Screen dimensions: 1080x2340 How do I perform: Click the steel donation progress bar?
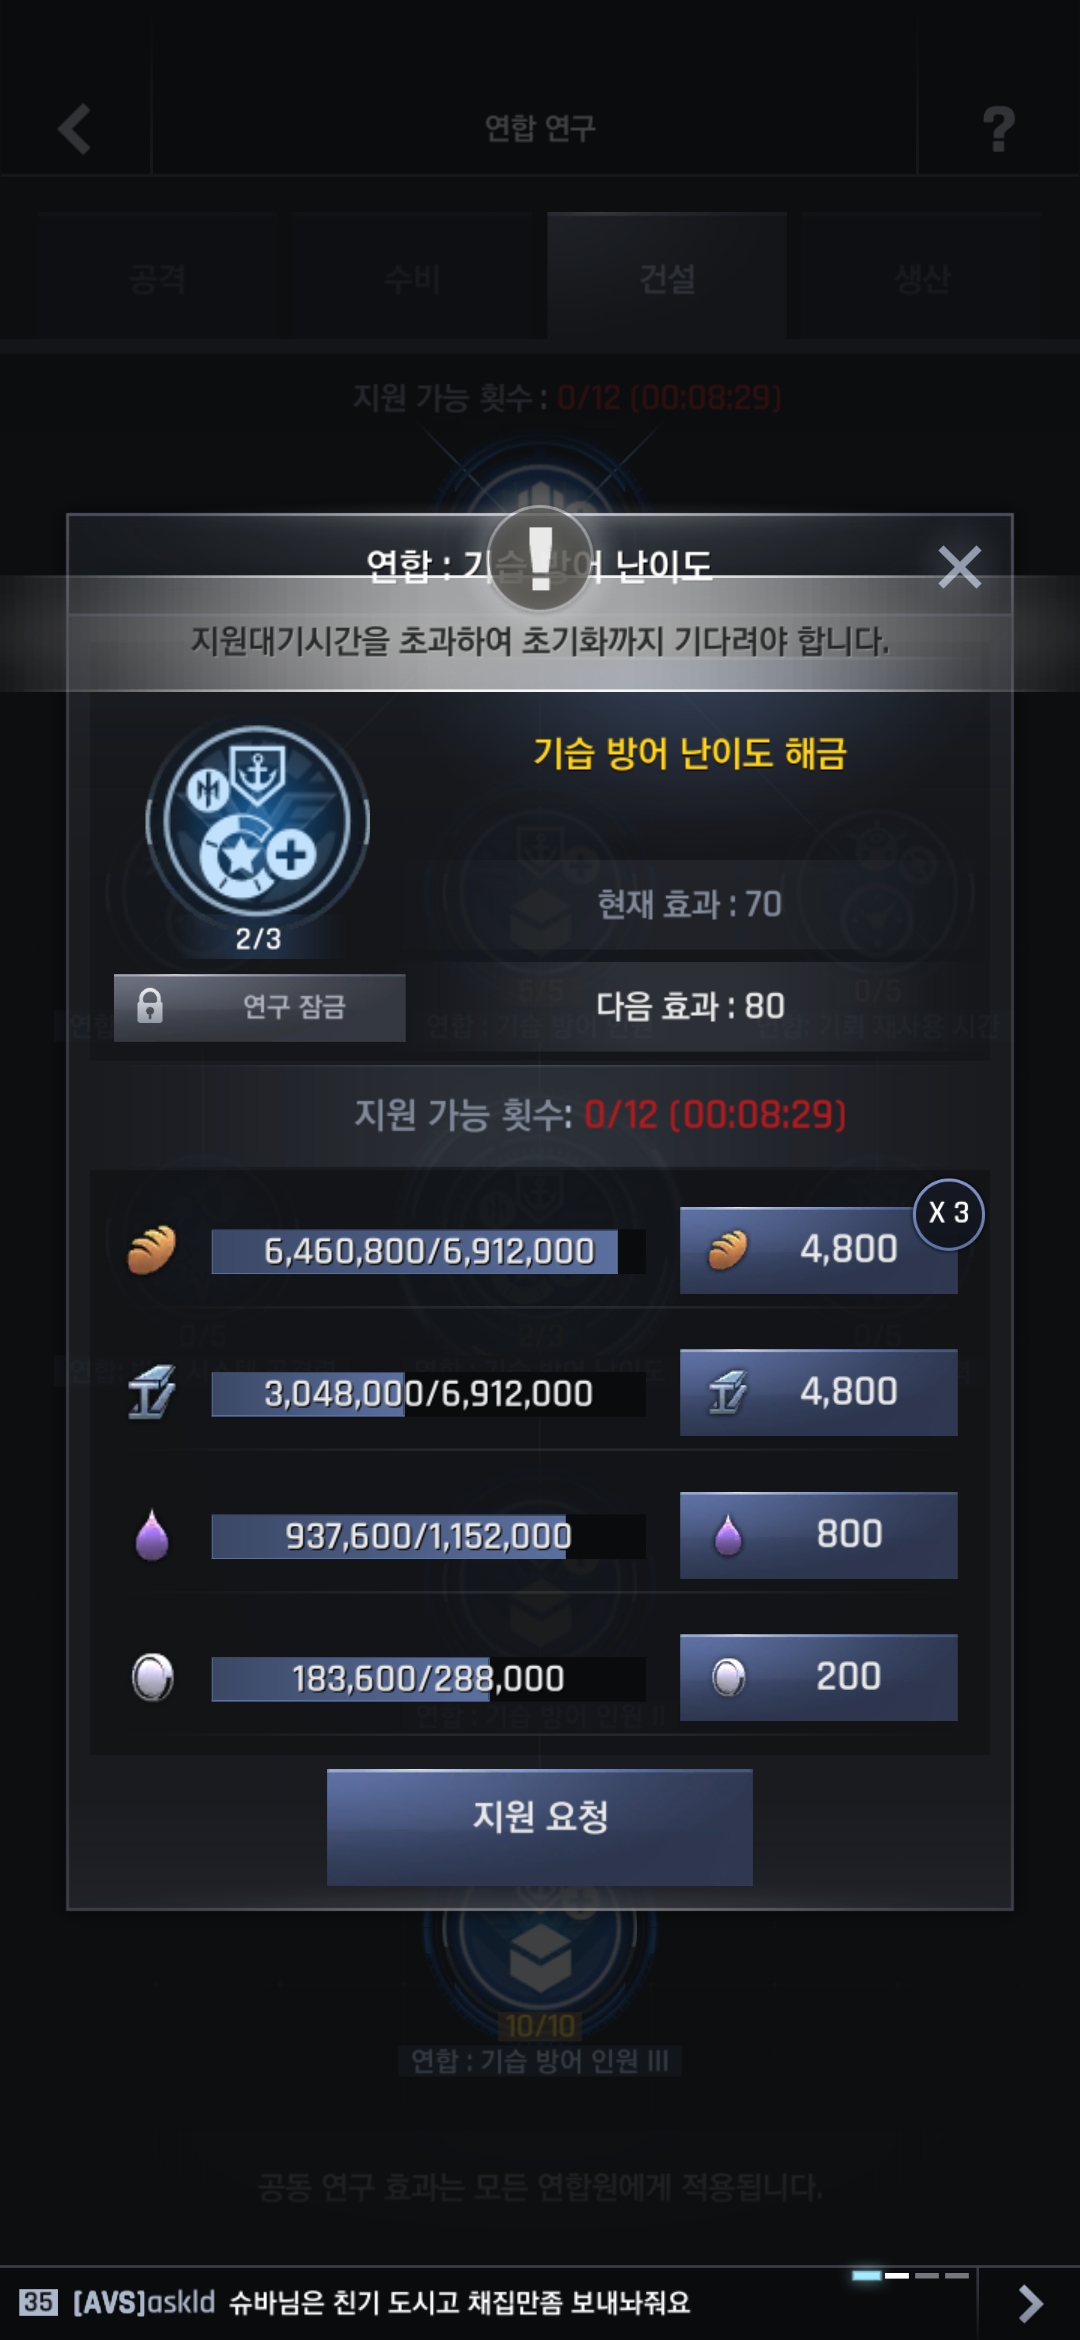[x=428, y=1393]
